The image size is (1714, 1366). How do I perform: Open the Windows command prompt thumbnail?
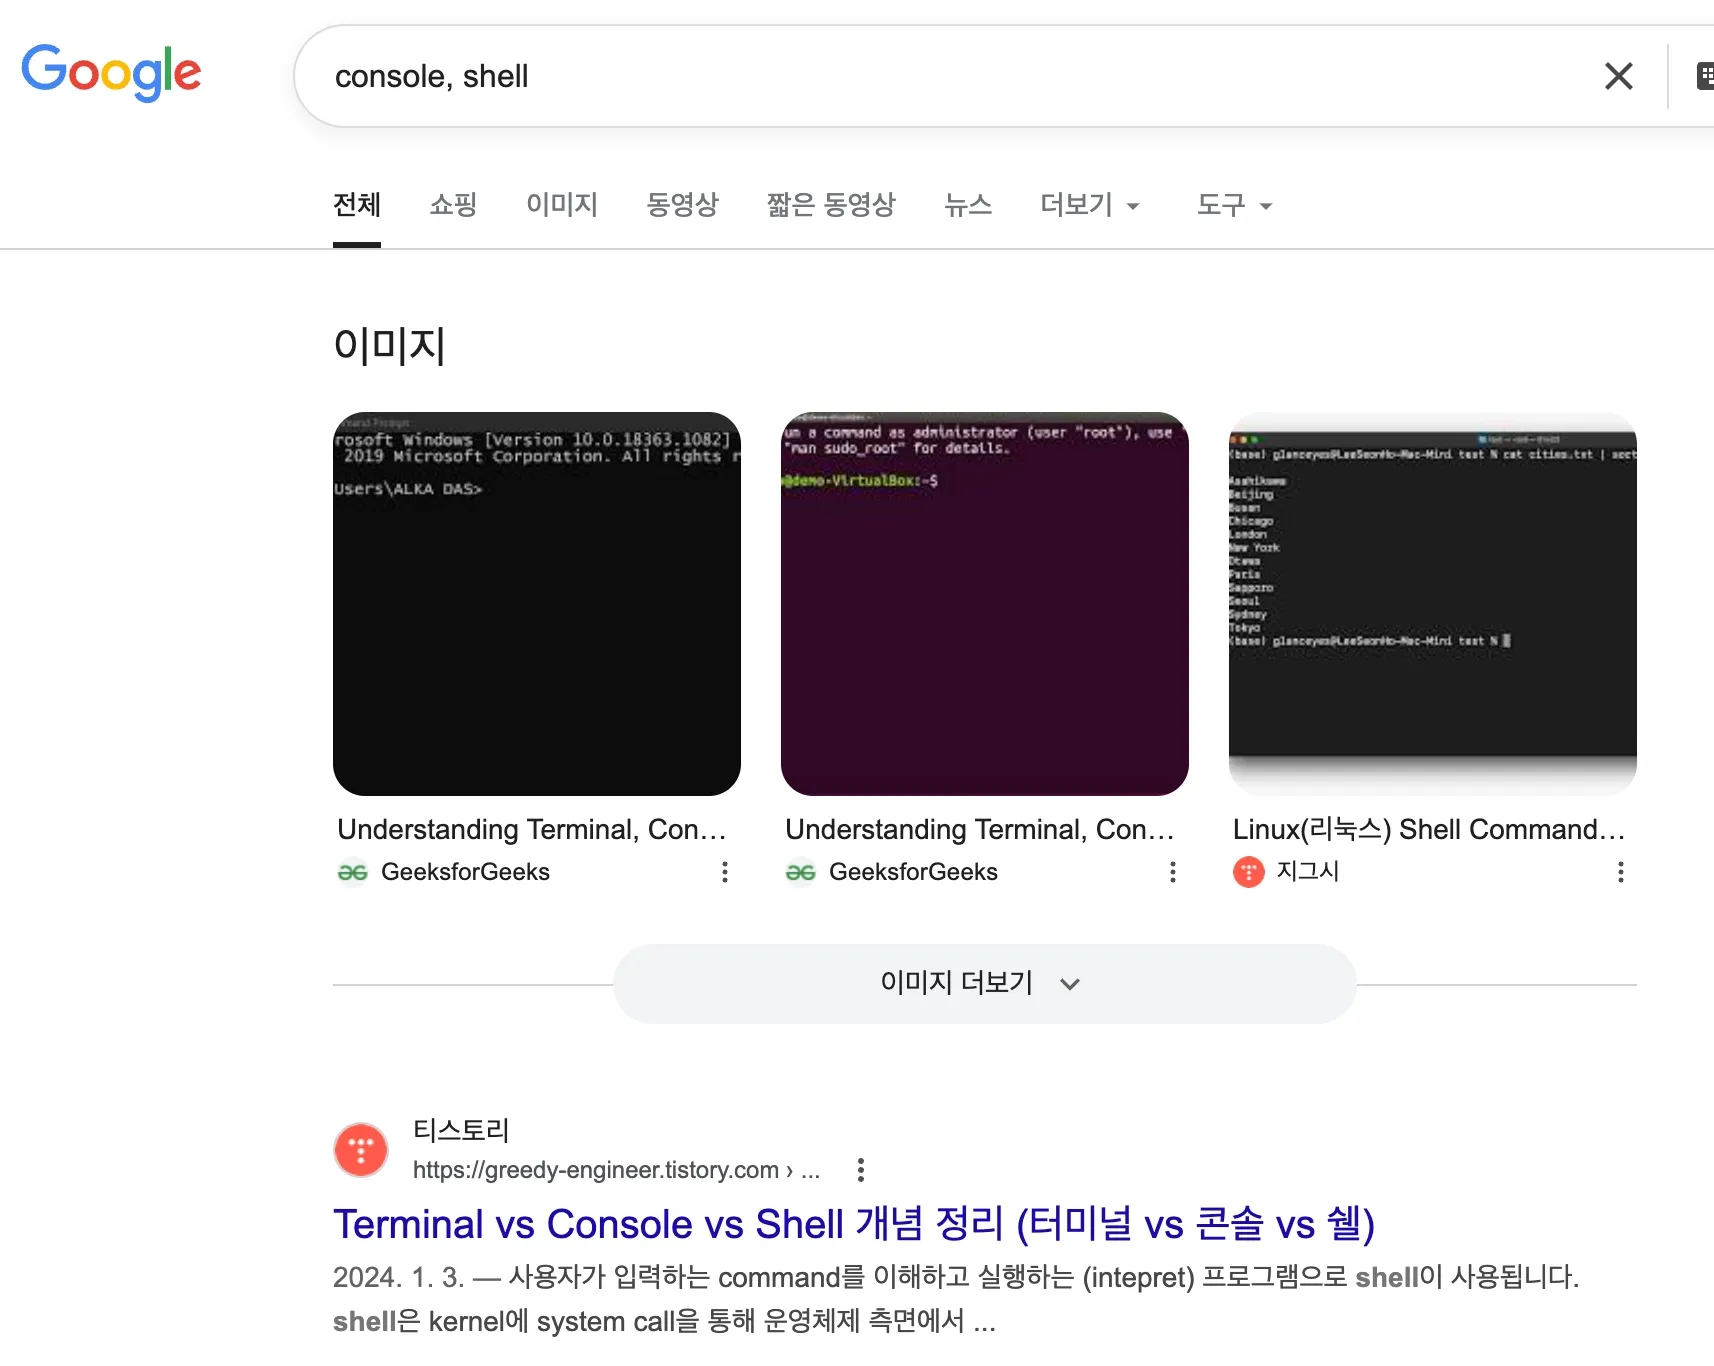[x=537, y=604]
